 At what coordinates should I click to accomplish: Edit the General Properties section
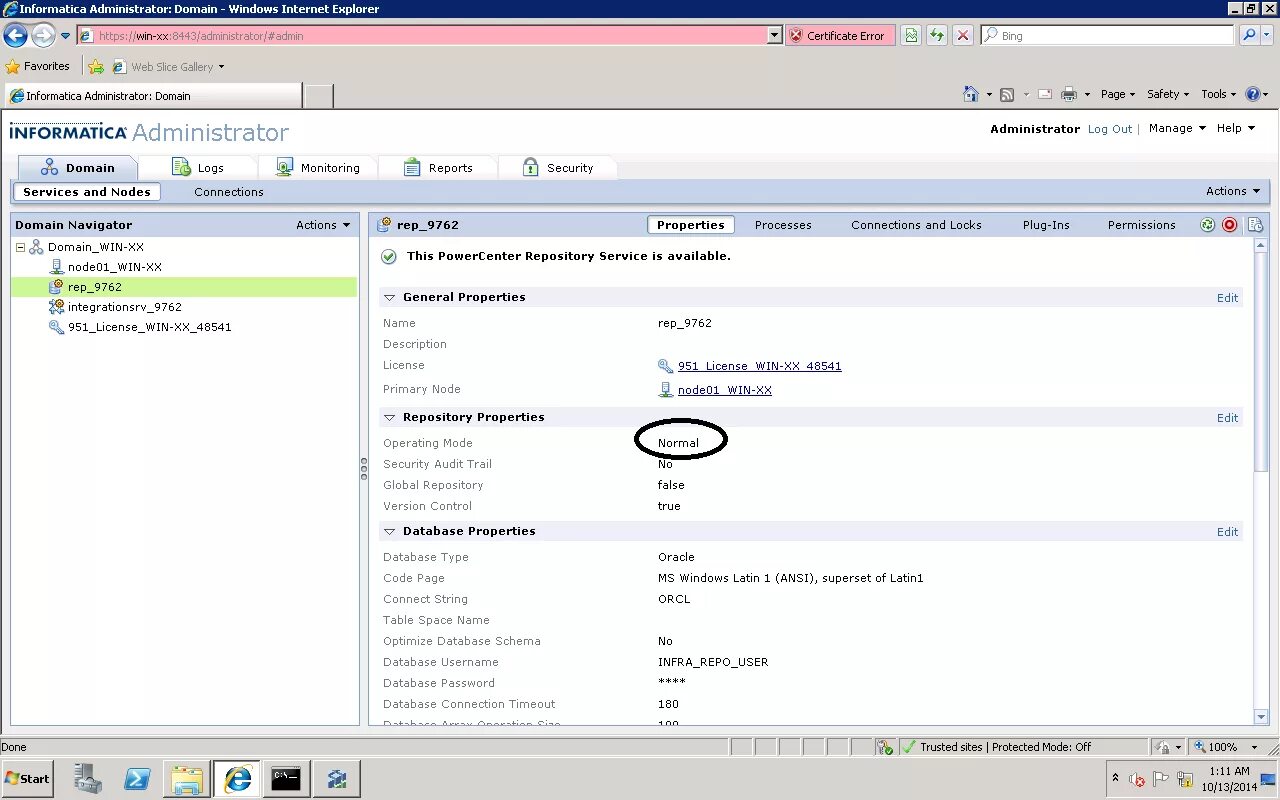(1227, 298)
